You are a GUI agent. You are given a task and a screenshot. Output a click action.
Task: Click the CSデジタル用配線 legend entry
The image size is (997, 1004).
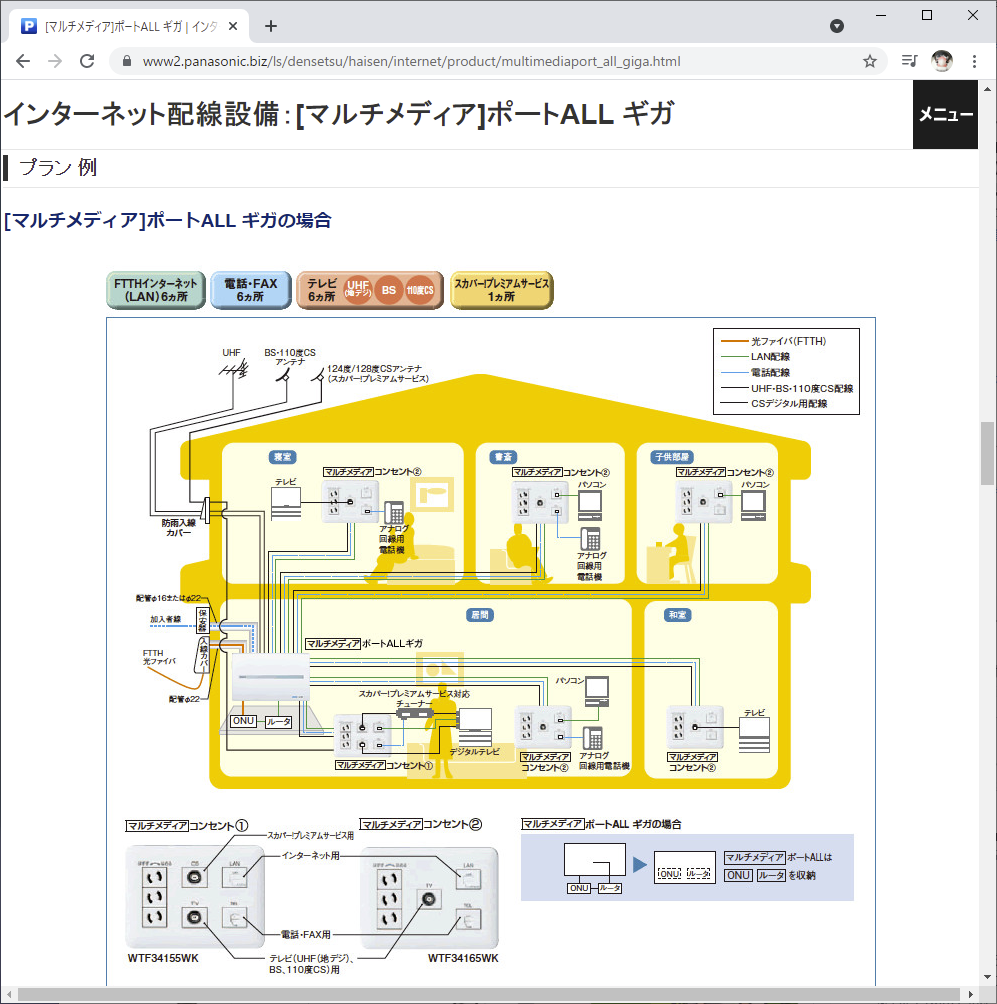[774, 404]
